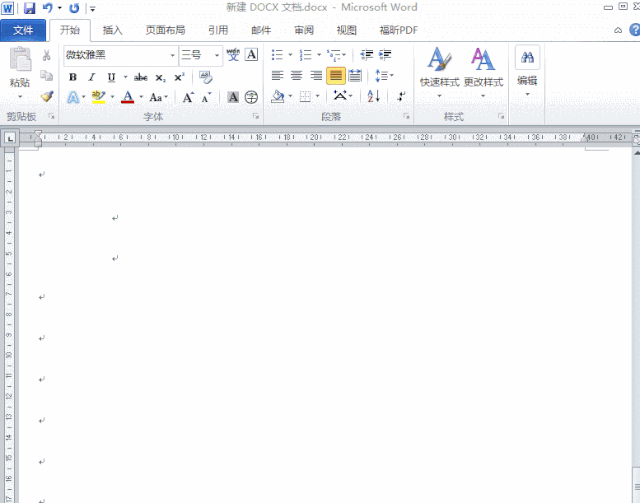This screenshot has height=503, width=640.
Task: Toggle Italic formatting
Action: [x=92, y=77]
